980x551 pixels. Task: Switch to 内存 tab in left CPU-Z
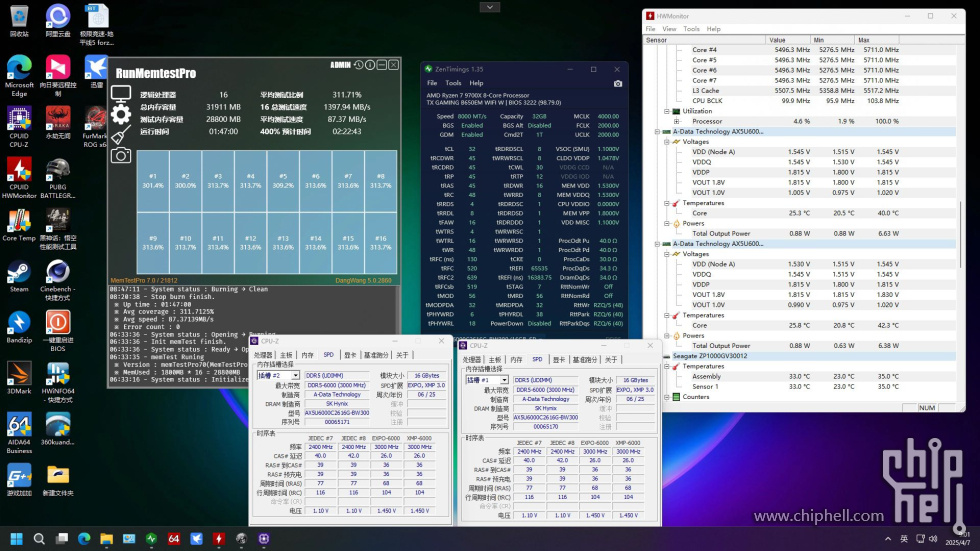coord(308,355)
